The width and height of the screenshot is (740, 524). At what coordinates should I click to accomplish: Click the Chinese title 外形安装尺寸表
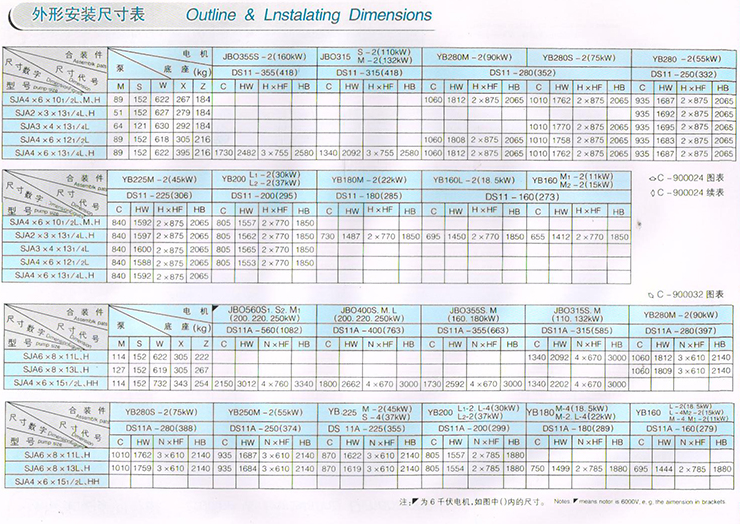pyautogui.click(x=88, y=14)
